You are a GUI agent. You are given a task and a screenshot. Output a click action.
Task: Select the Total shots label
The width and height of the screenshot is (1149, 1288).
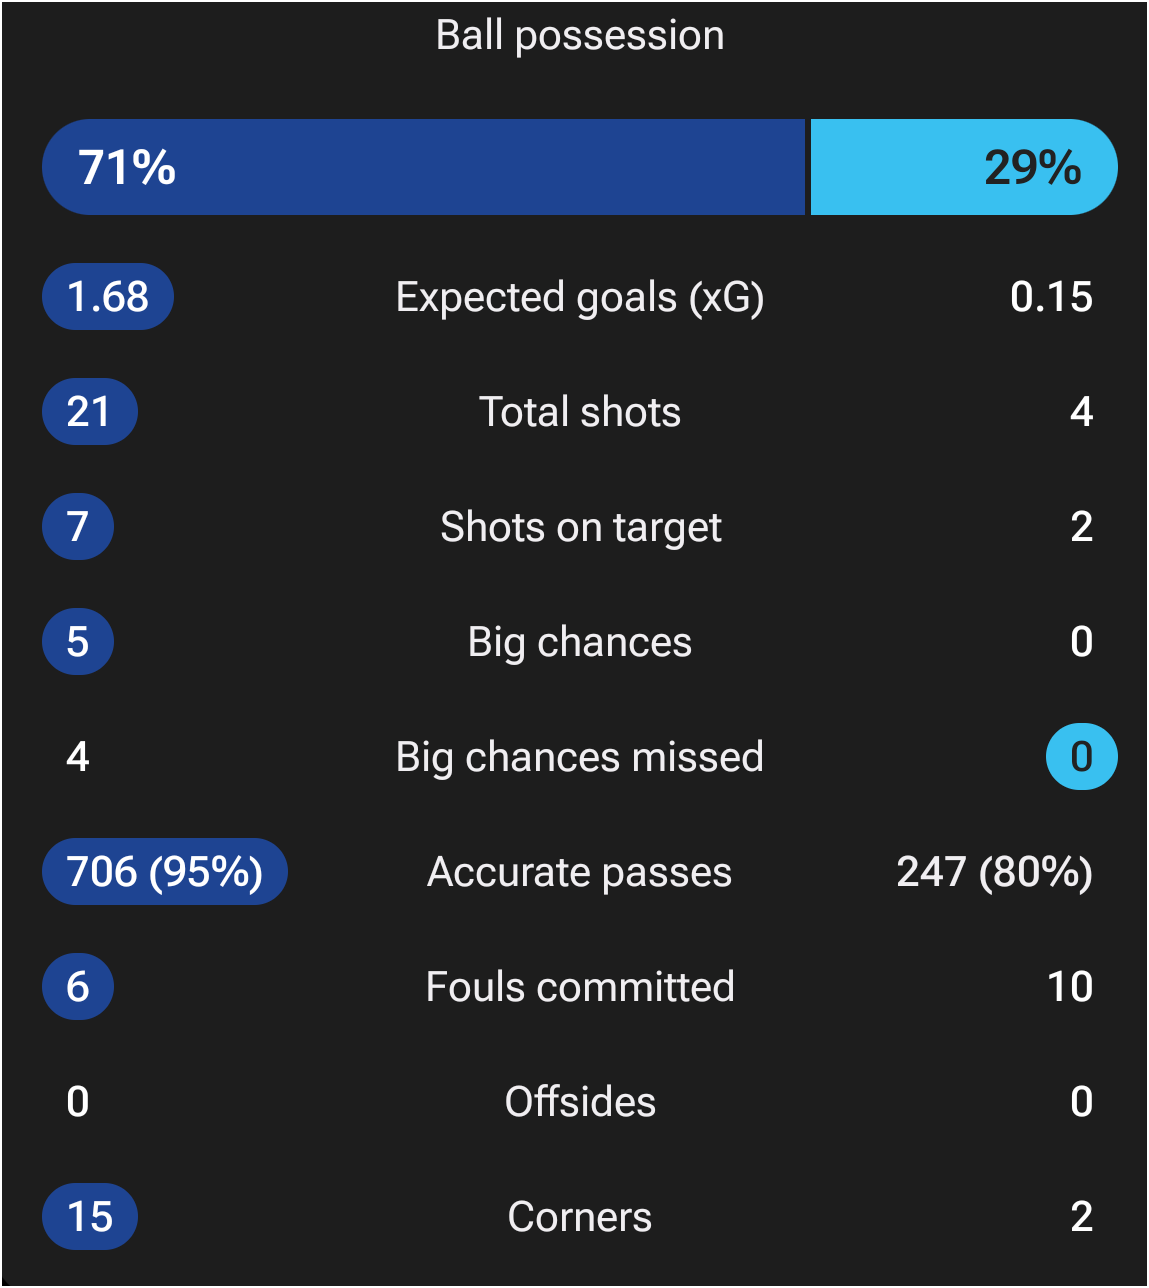click(580, 412)
